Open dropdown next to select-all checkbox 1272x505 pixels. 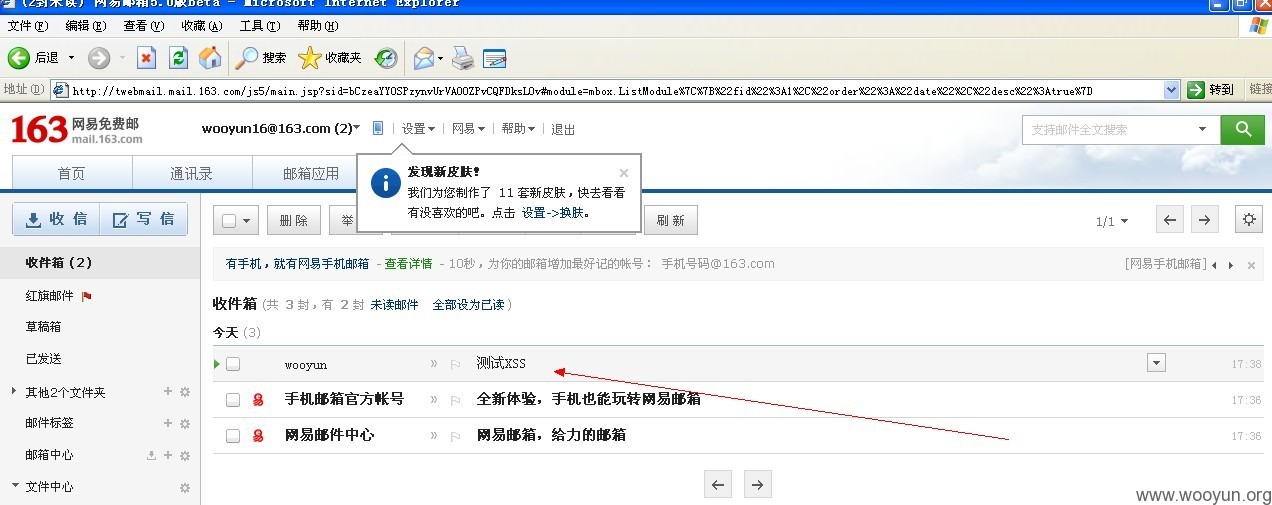(x=246, y=221)
